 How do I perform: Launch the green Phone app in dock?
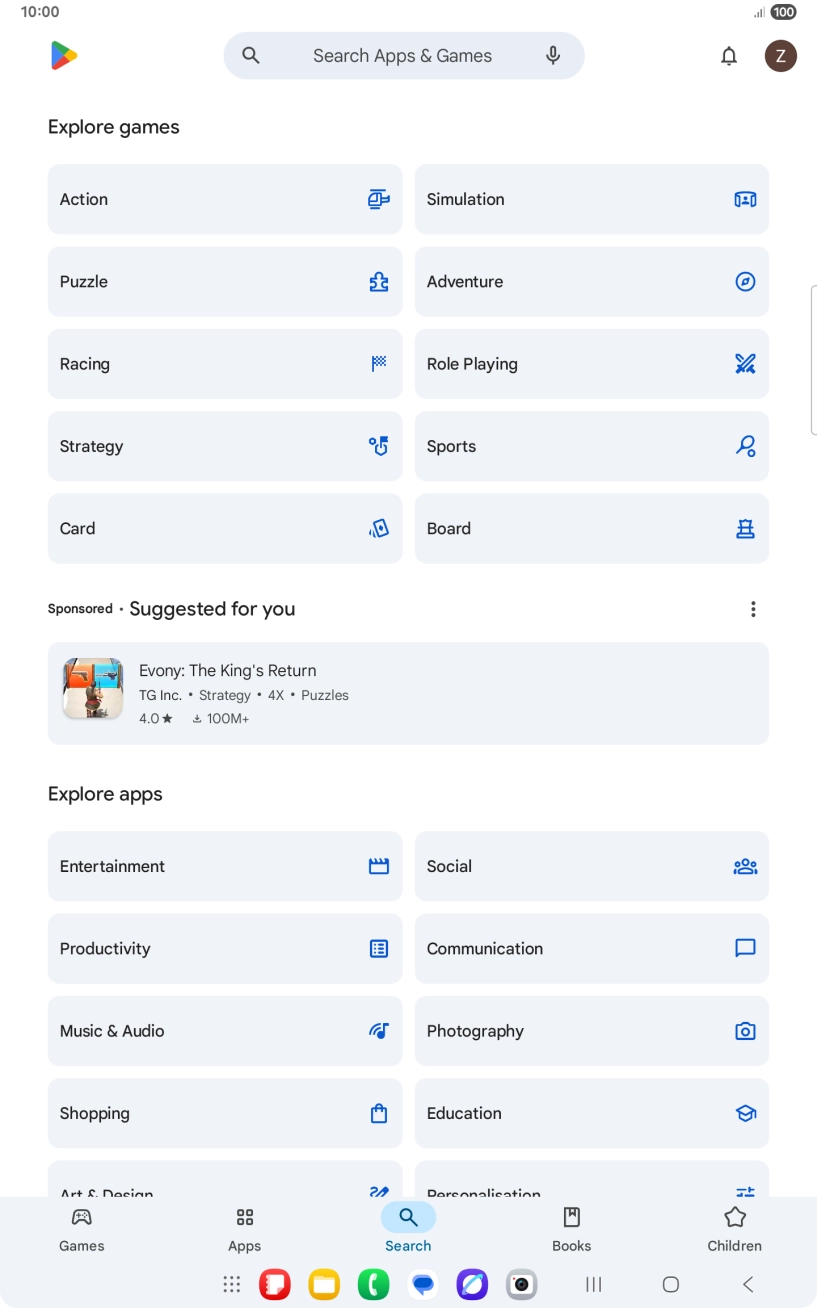tap(373, 1284)
